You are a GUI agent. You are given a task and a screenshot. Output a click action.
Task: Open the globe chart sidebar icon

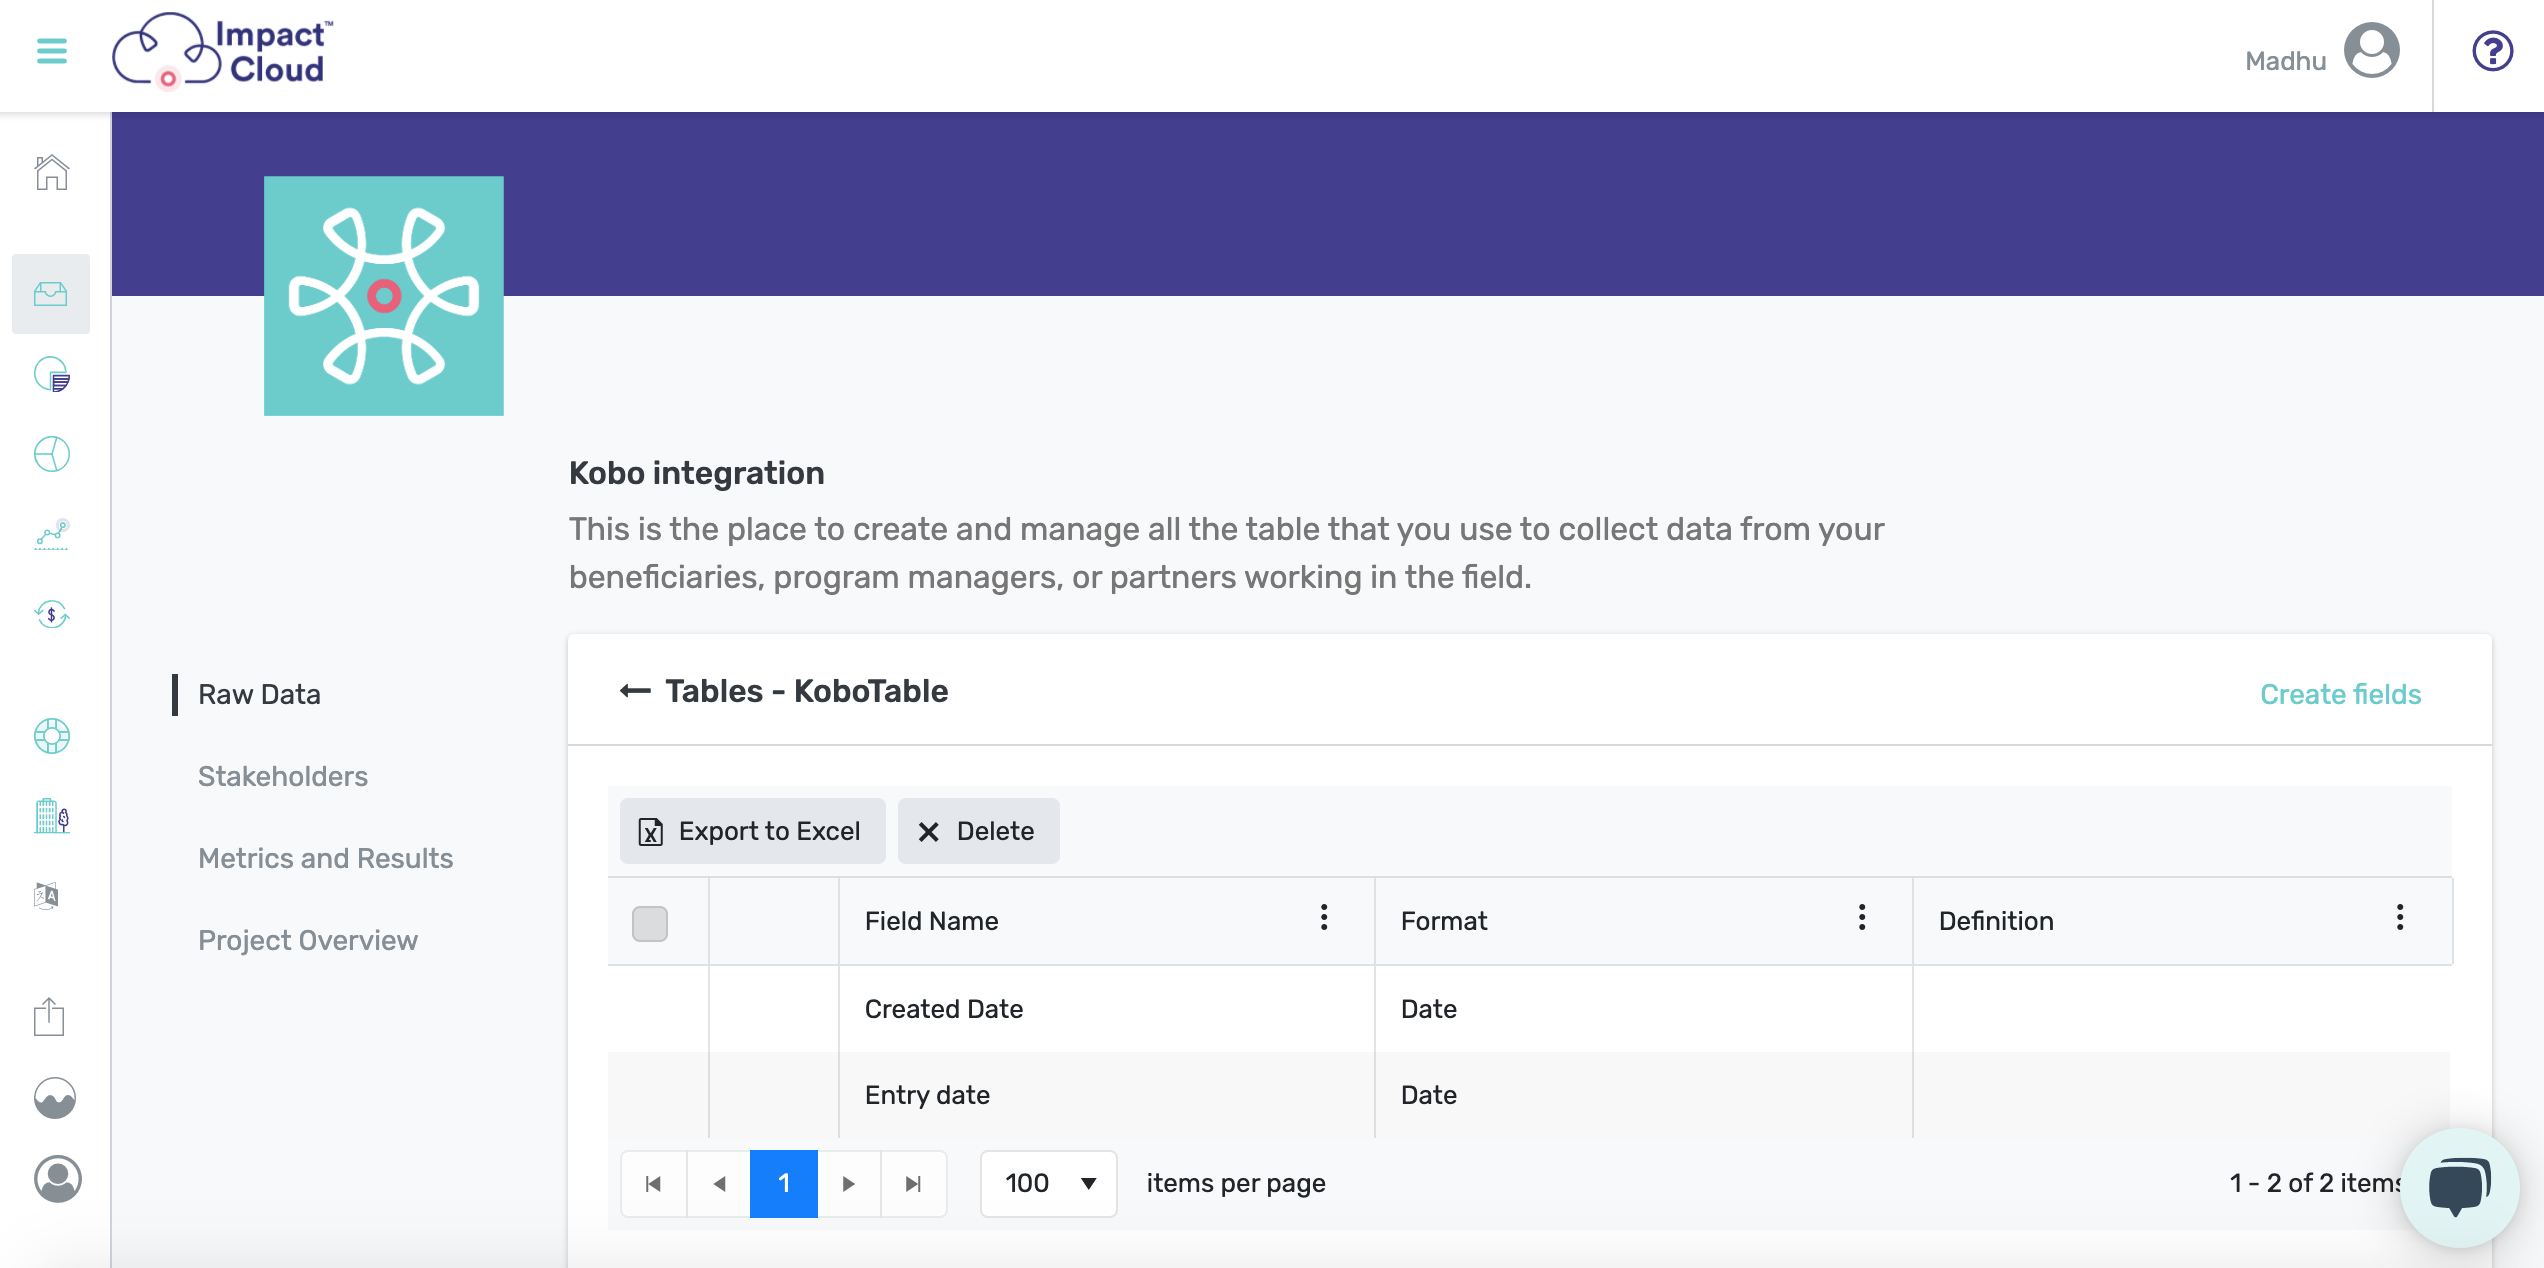coord(51,455)
